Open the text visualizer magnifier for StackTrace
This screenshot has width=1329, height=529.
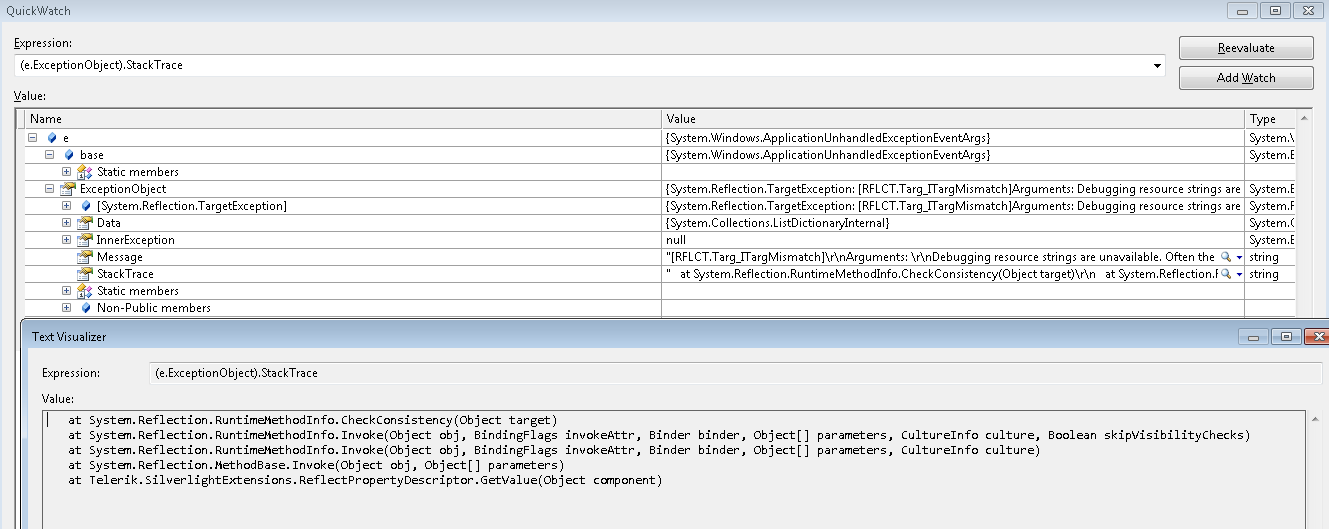(1226, 274)
